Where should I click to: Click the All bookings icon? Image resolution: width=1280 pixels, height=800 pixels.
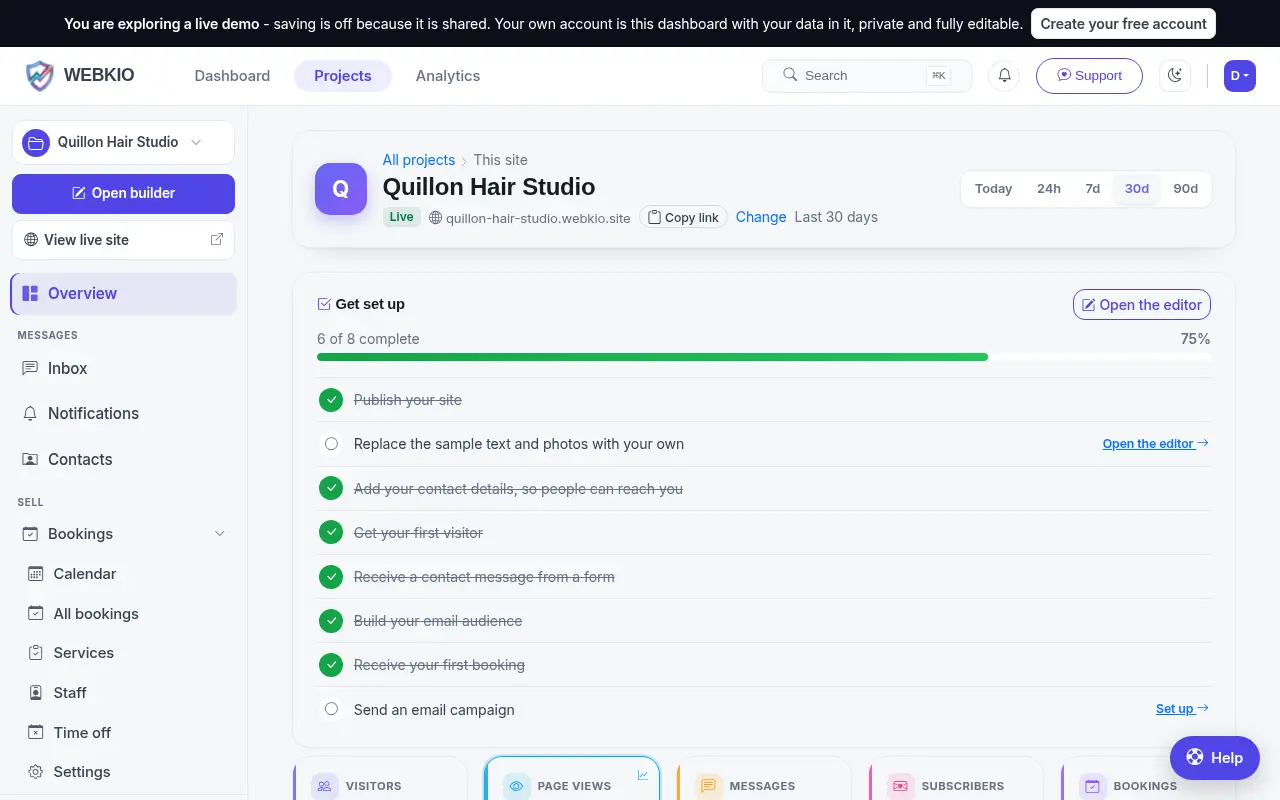(x=36, y=614)
